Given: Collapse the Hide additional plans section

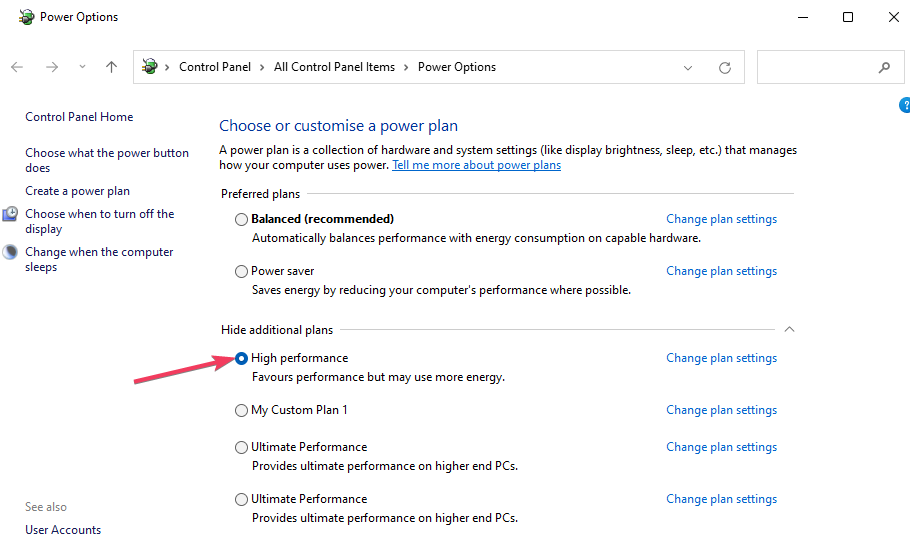Looking at the screenshot, I should (x=789, y=329).
